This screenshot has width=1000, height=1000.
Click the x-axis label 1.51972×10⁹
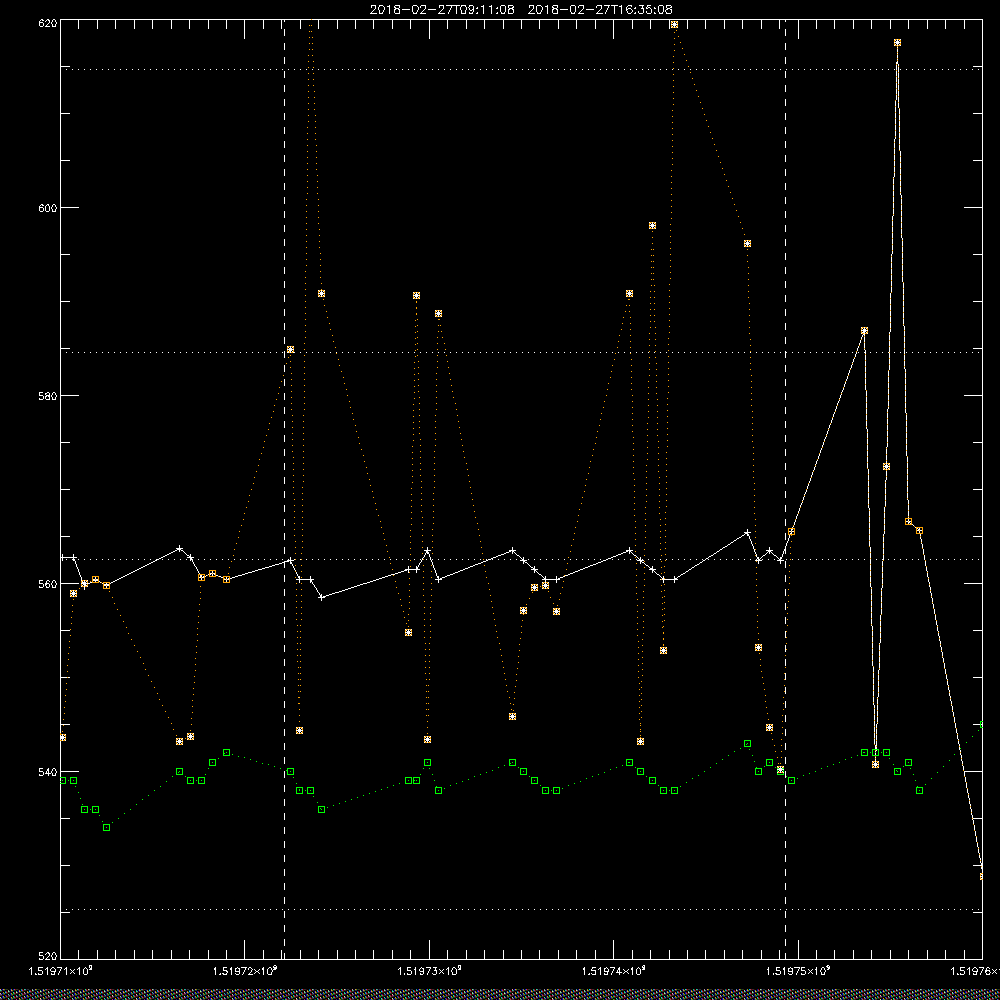click(x=245, y=971)
